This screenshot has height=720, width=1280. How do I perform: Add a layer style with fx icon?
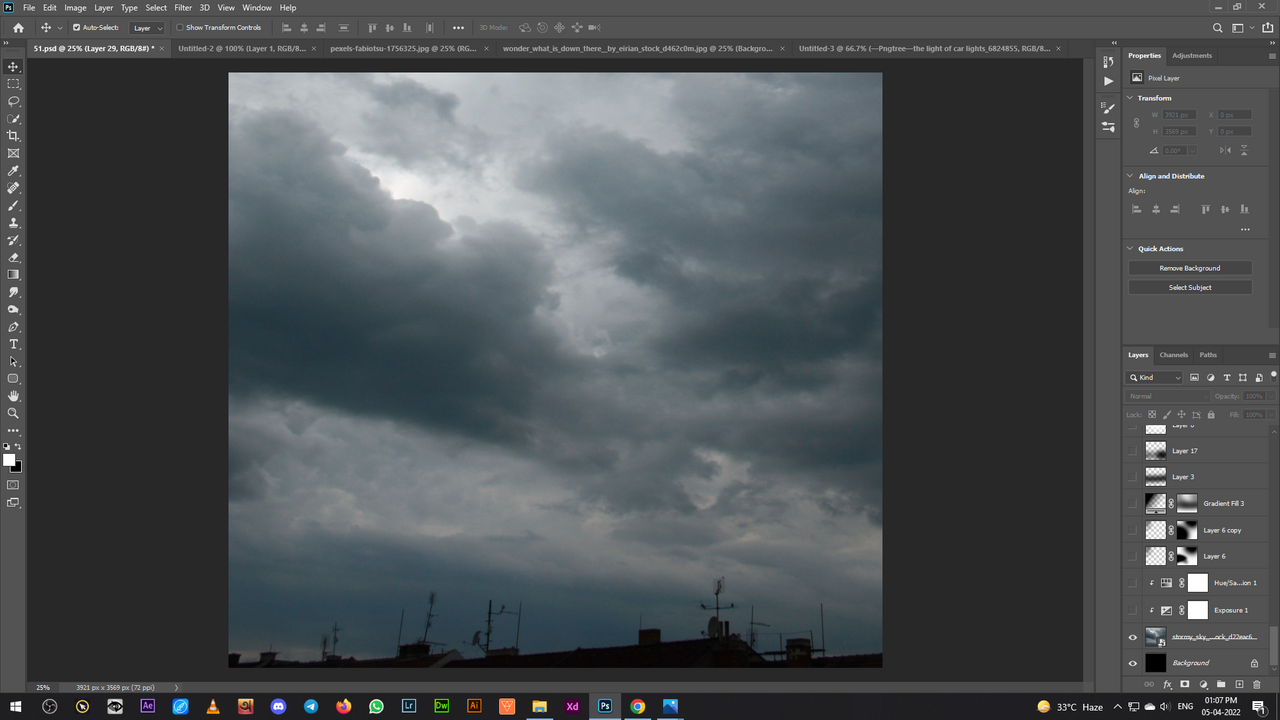[x=1167, y=684]
